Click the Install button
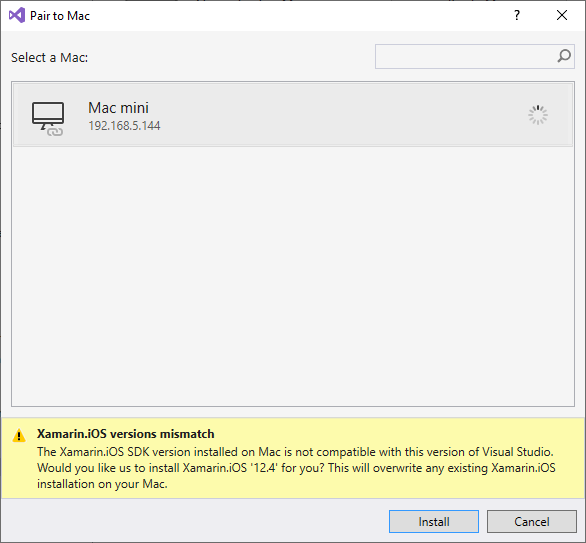The image size is (586, 543). (x=434, y=521)
